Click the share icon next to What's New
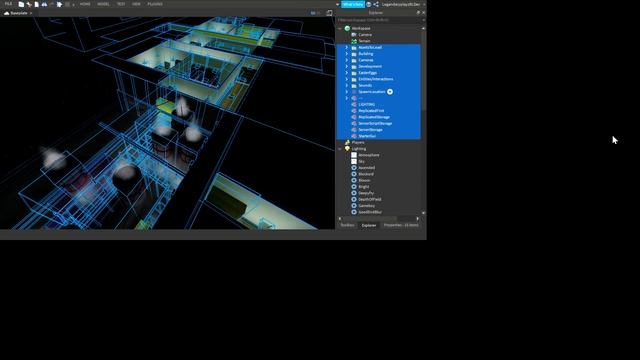The height and width of the screenshot is (360, 640). 376,4
